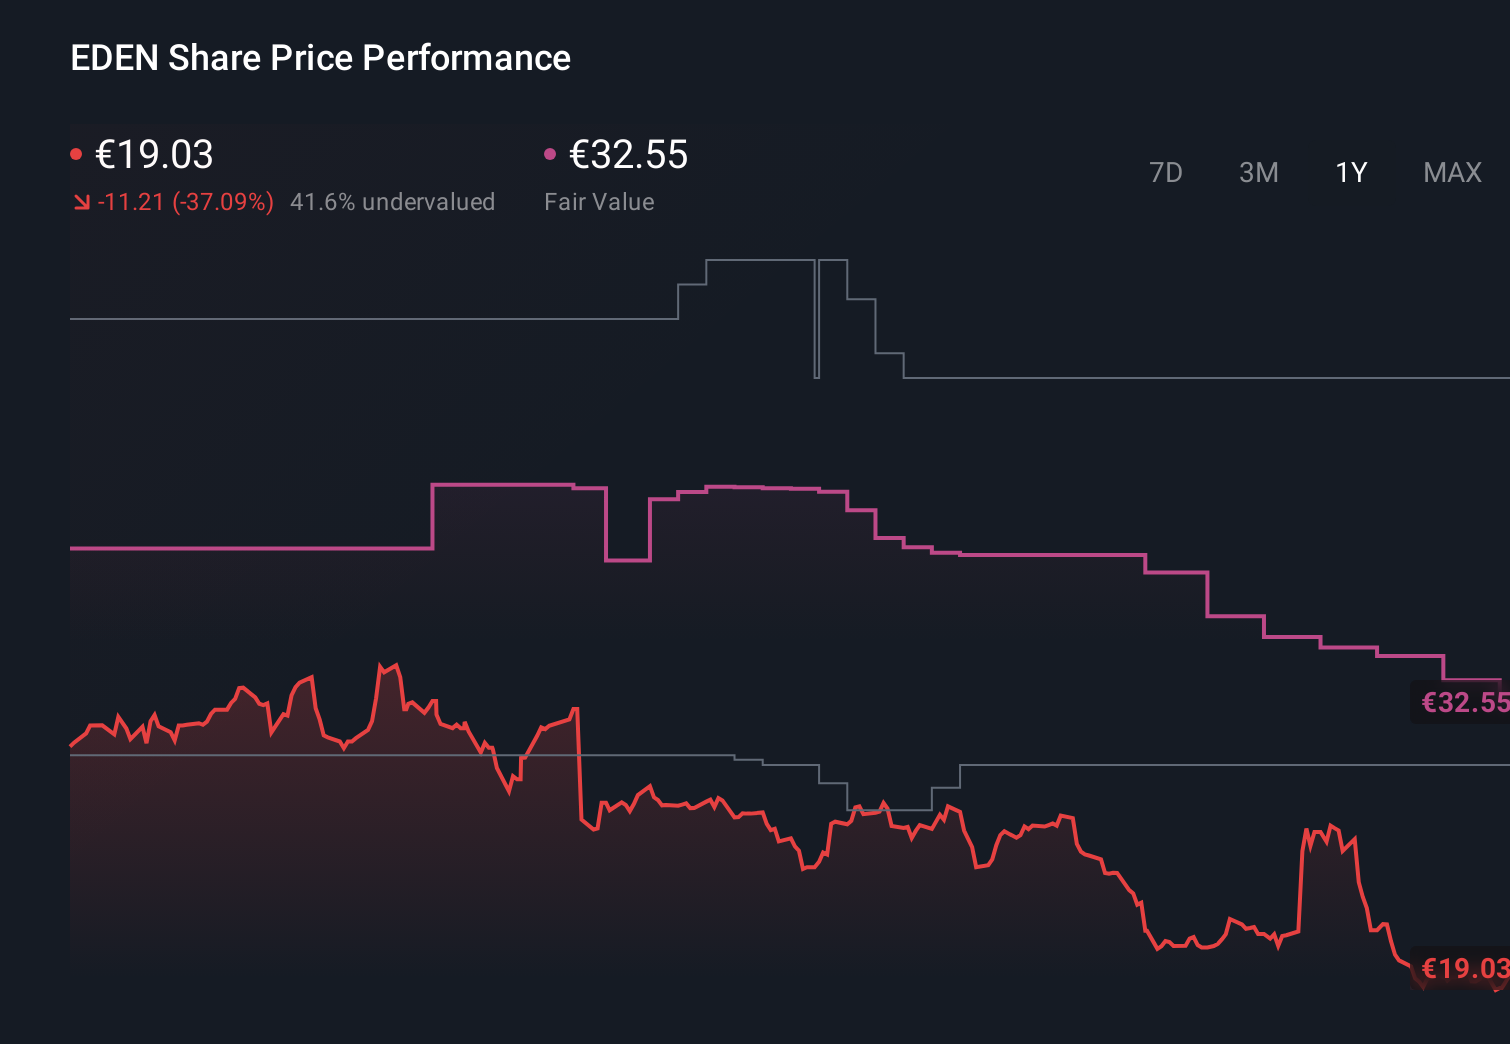
Task: Open the 3M chart view
Action: (x=1259, y=172)
